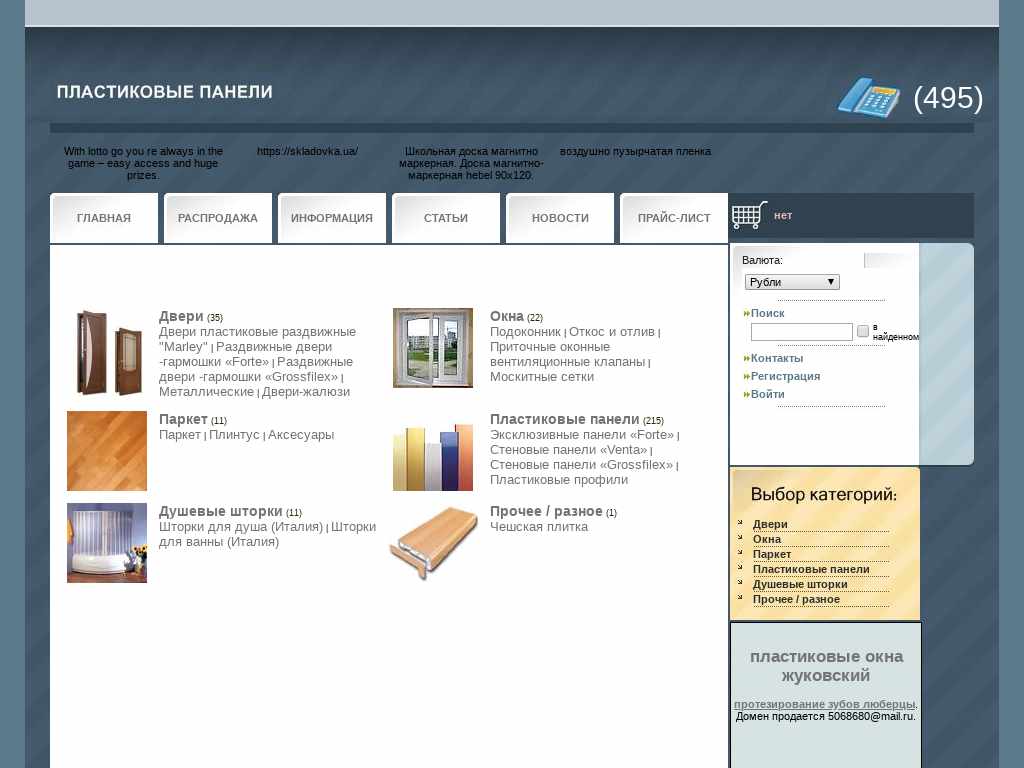Open the Прочее / разное windowsill image
The width and height of the screenshot is (1024, 768).
[x=432, y=543]
